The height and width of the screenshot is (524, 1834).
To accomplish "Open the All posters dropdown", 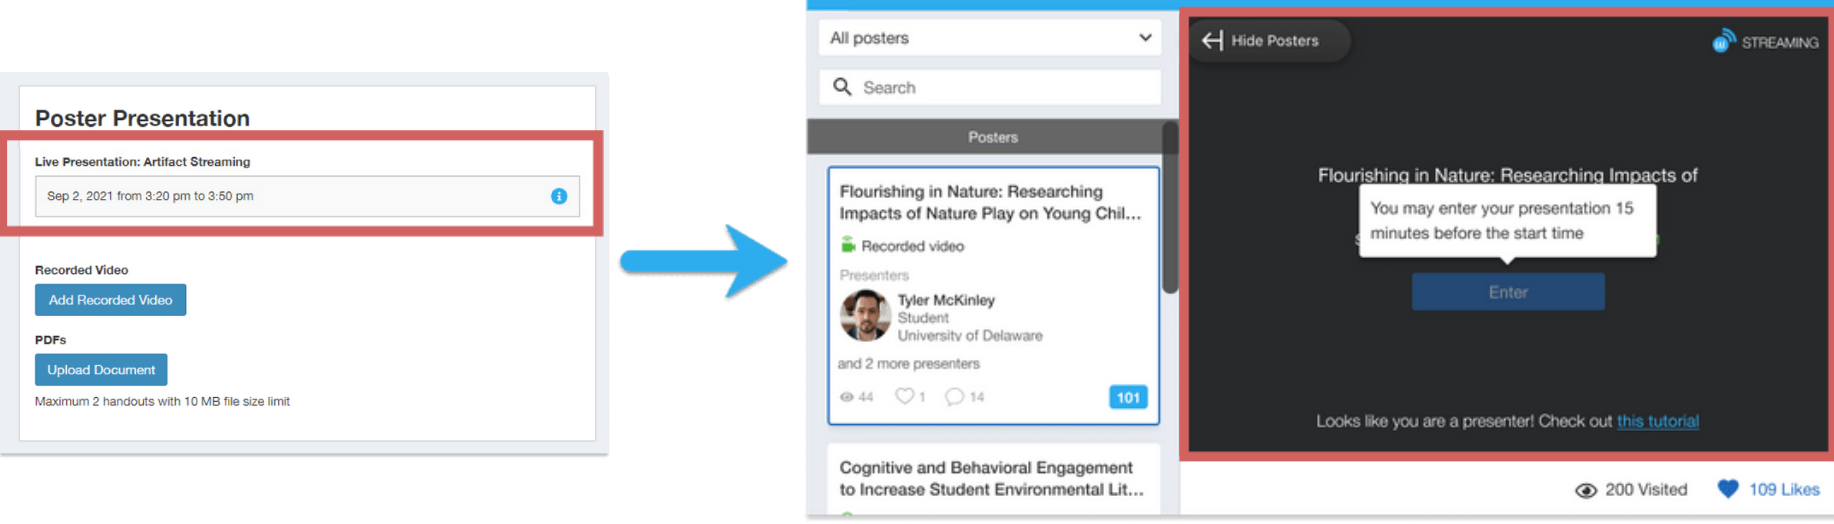I will pyautogui.click(x=988, y=38).
